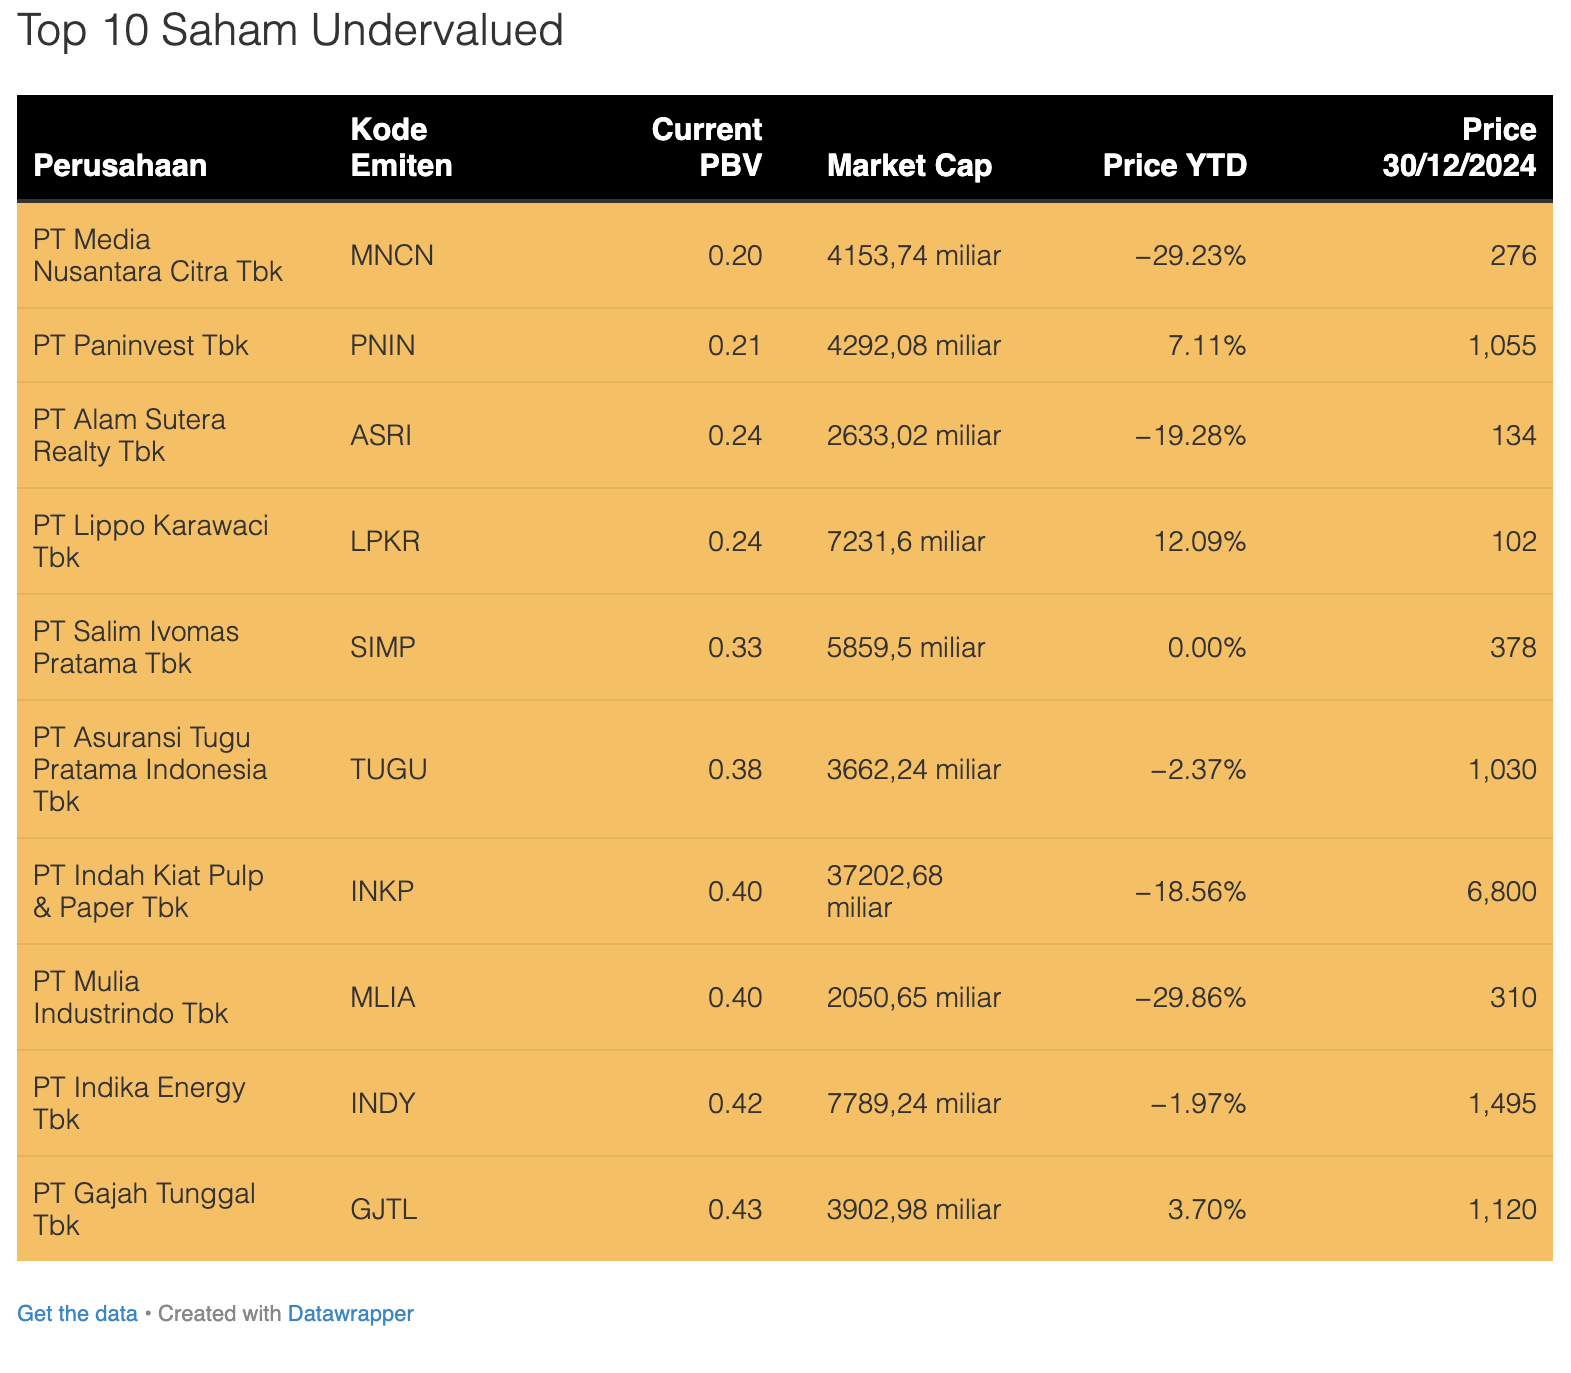Screen dimensions: 1571x1373
Task: Click the LPKR market cap value
Action: click(x=906, y=541)
